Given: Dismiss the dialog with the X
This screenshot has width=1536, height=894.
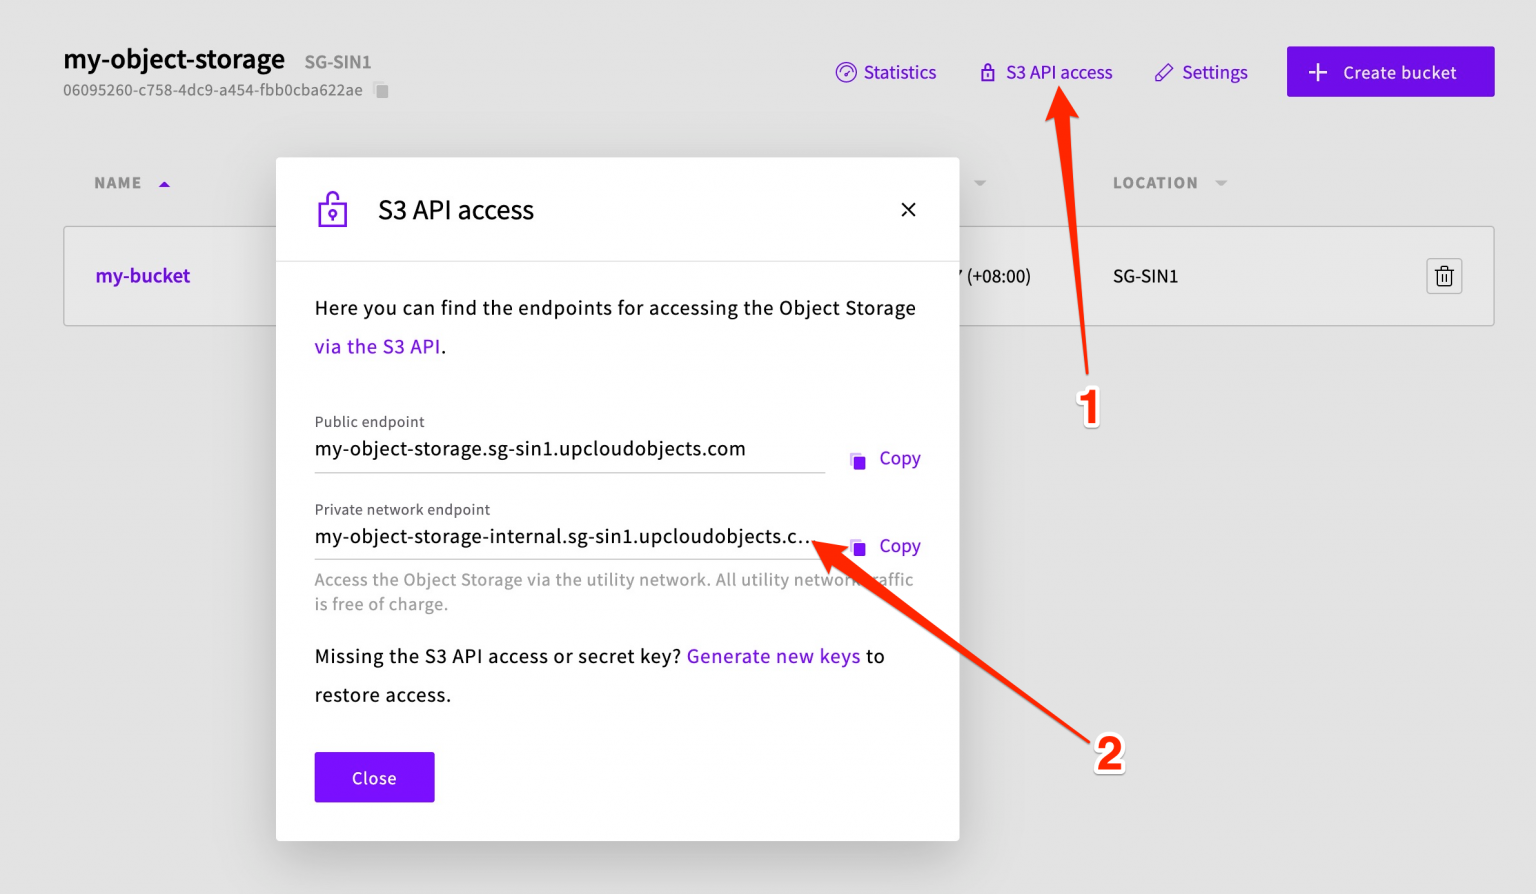Looking at the screenshot, I should point(908,209).
